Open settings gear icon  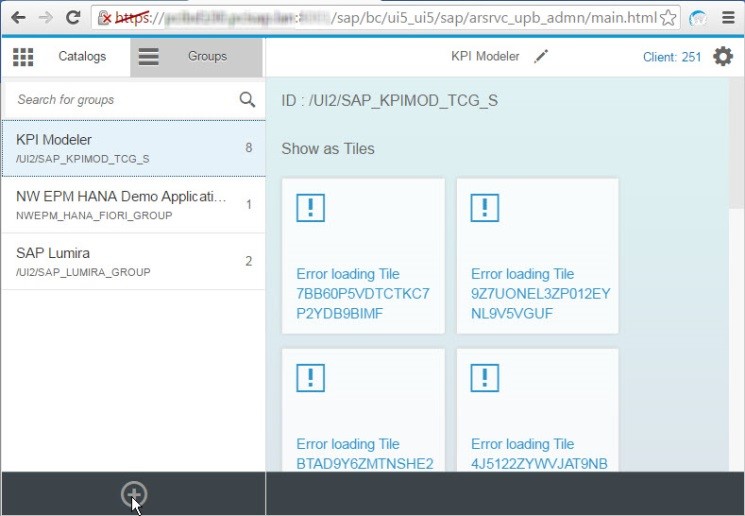tap(722, 57)
